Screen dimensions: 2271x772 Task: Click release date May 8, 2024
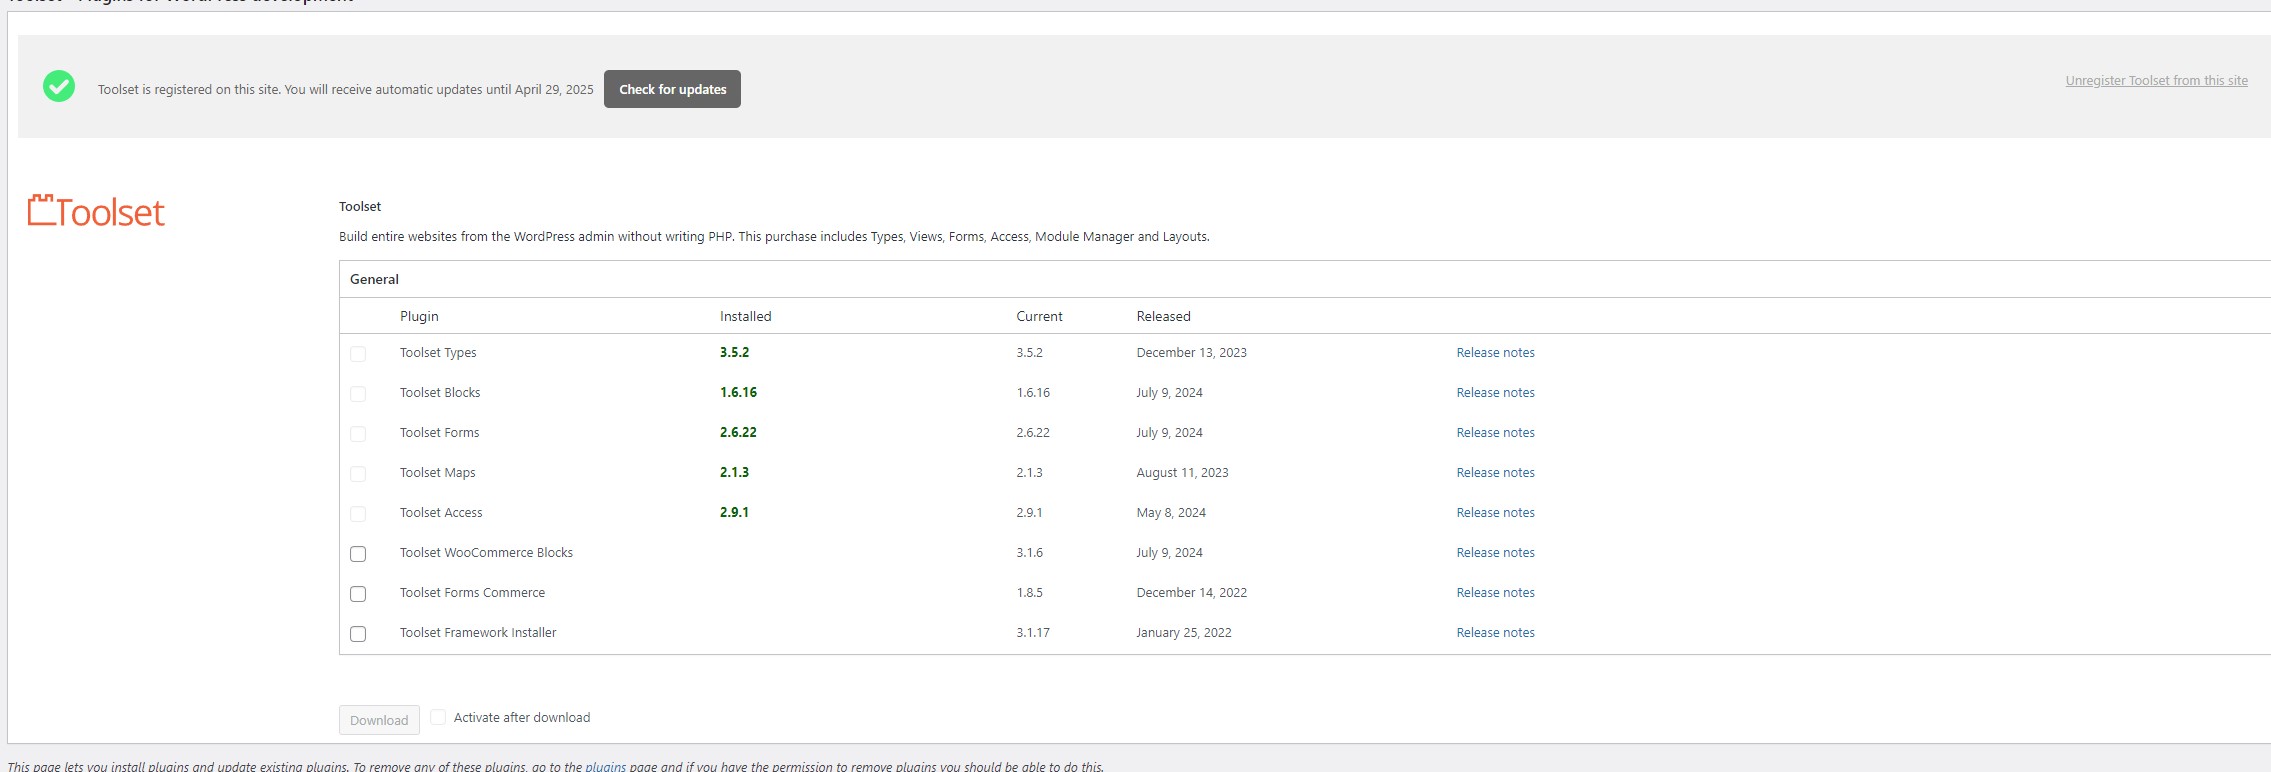click(x=1171, y=513)
